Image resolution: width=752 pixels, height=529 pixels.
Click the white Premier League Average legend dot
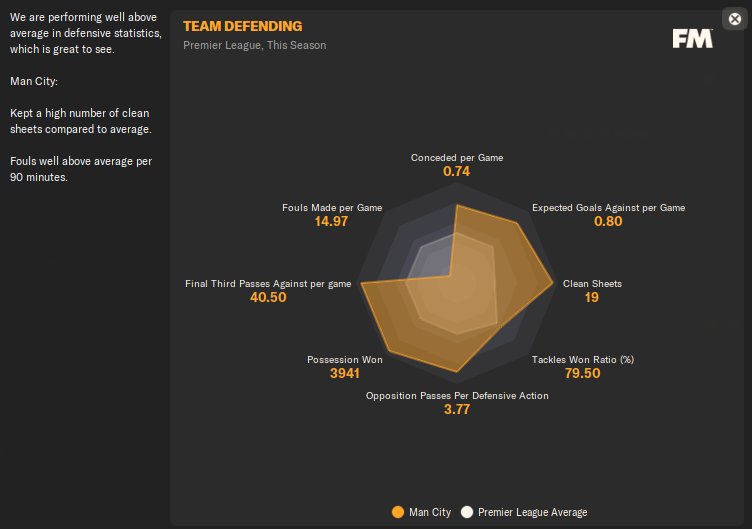(466, 512)
